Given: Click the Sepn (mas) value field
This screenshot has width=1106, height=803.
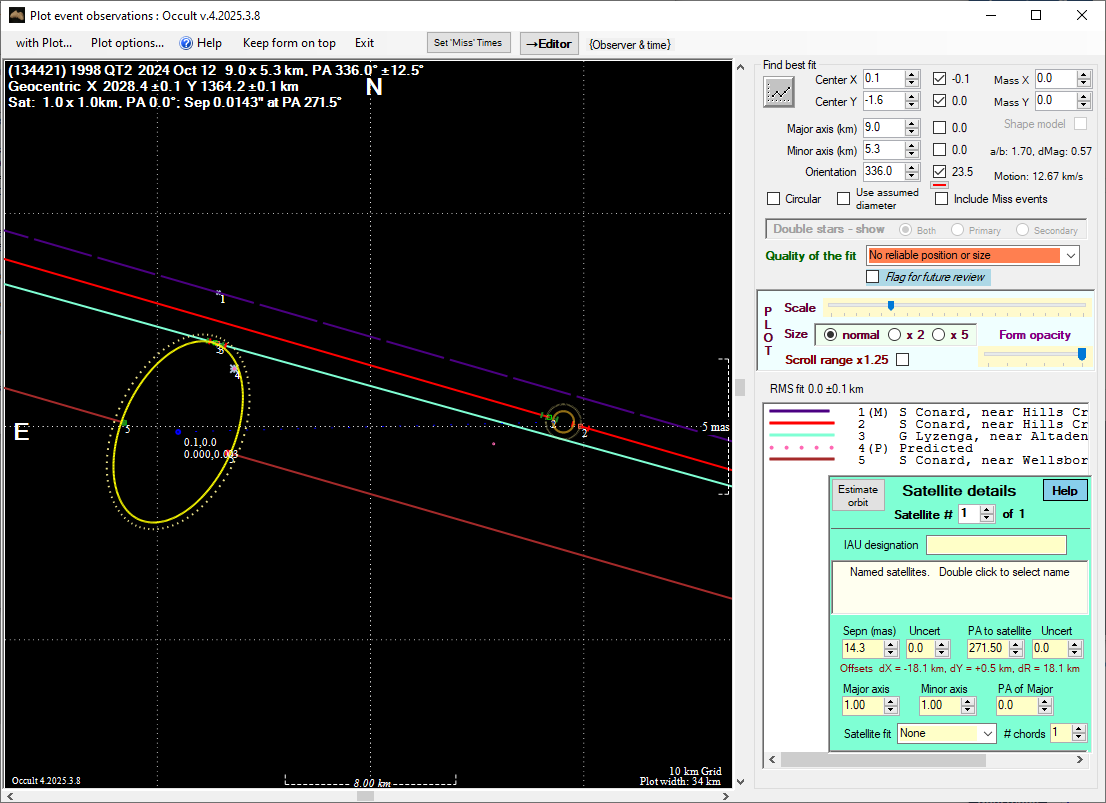Looking at the screenshot, I should [863, 648].
